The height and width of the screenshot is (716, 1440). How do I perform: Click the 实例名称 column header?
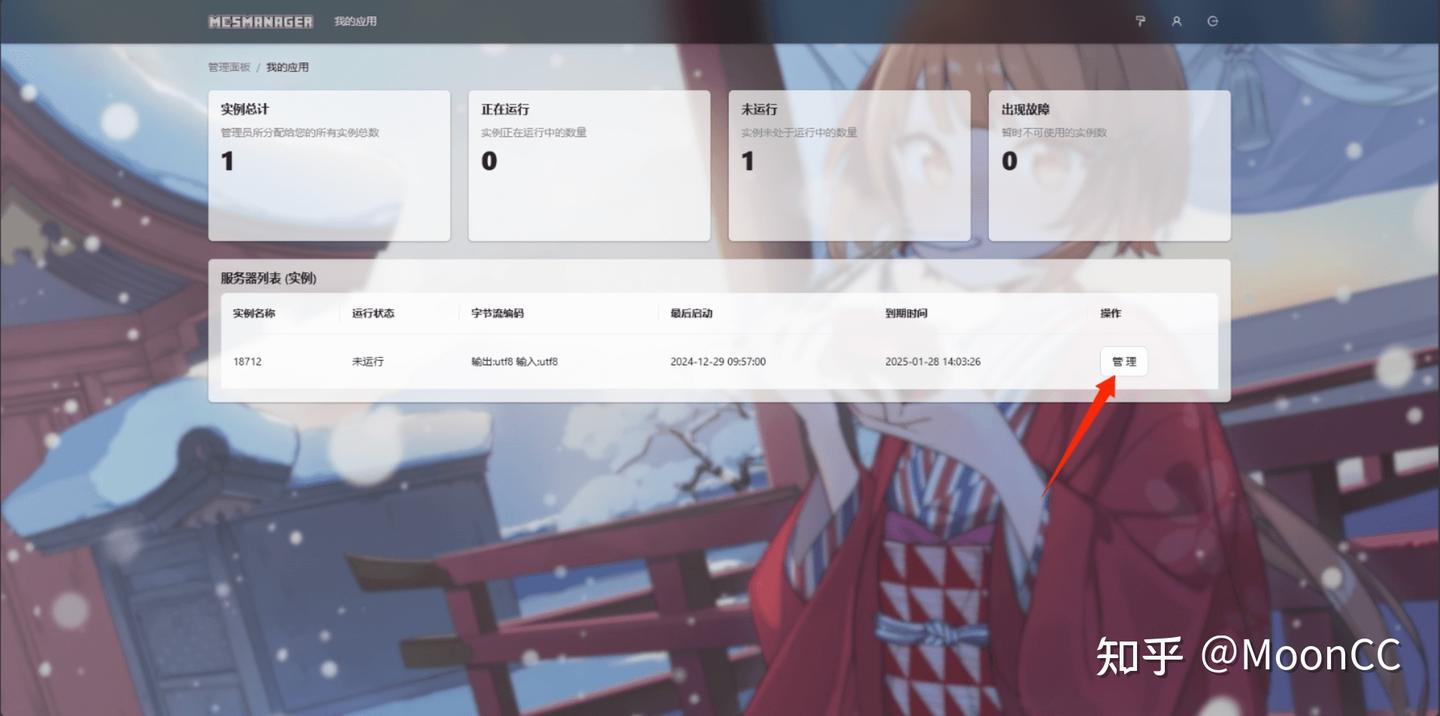tap(256, 313)
